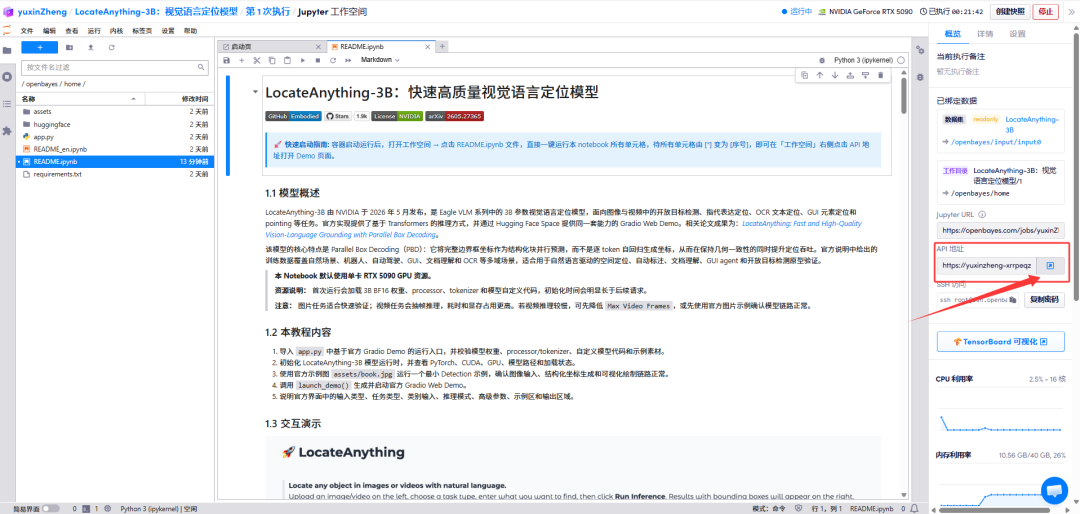Open the property inspector gears icon
The width and height of the screenshot is (1080, 514).
coord(920,50)
